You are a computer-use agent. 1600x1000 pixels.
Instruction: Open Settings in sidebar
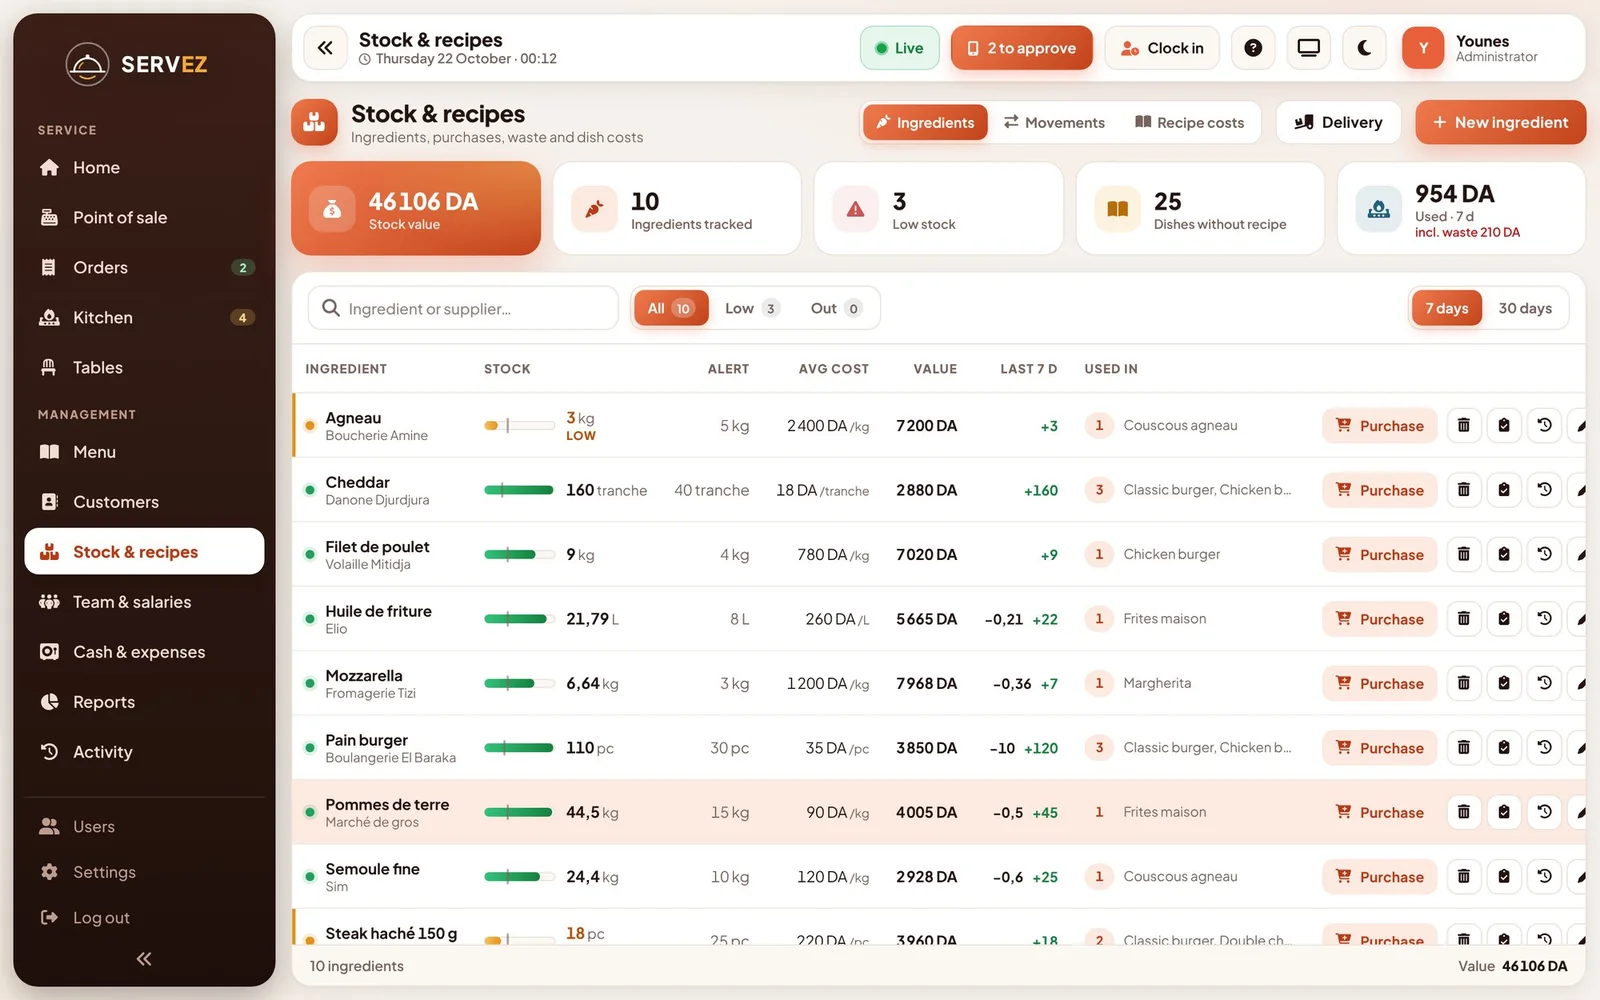tap(144, 872)
